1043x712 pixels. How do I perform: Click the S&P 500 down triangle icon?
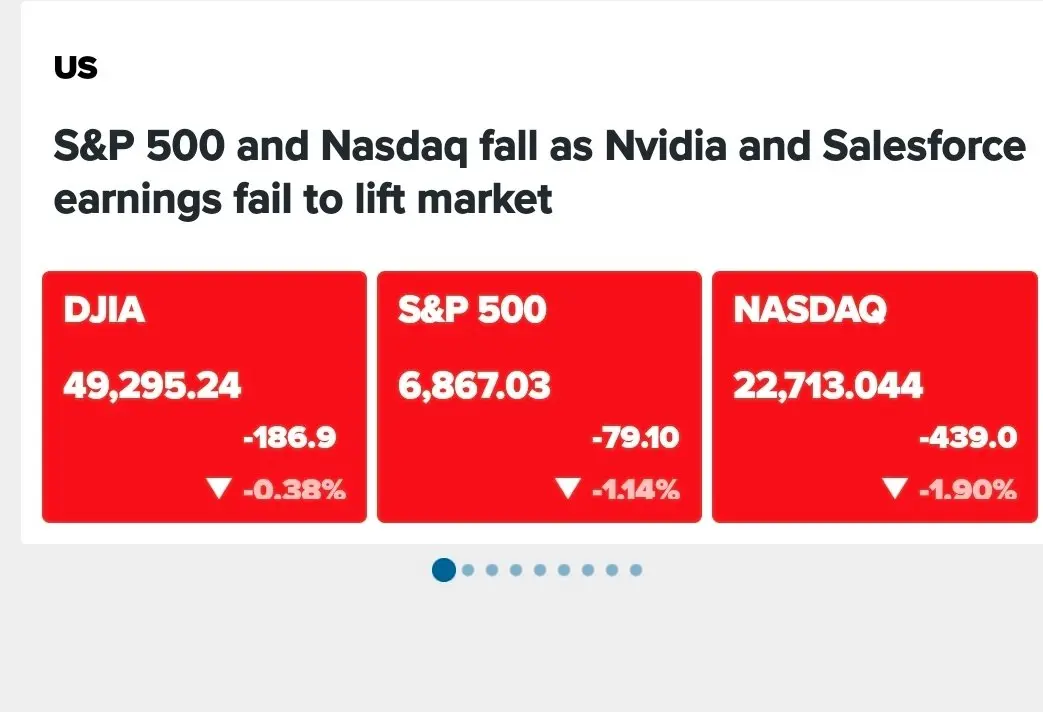pyautogui.click(x=568, y=489)
